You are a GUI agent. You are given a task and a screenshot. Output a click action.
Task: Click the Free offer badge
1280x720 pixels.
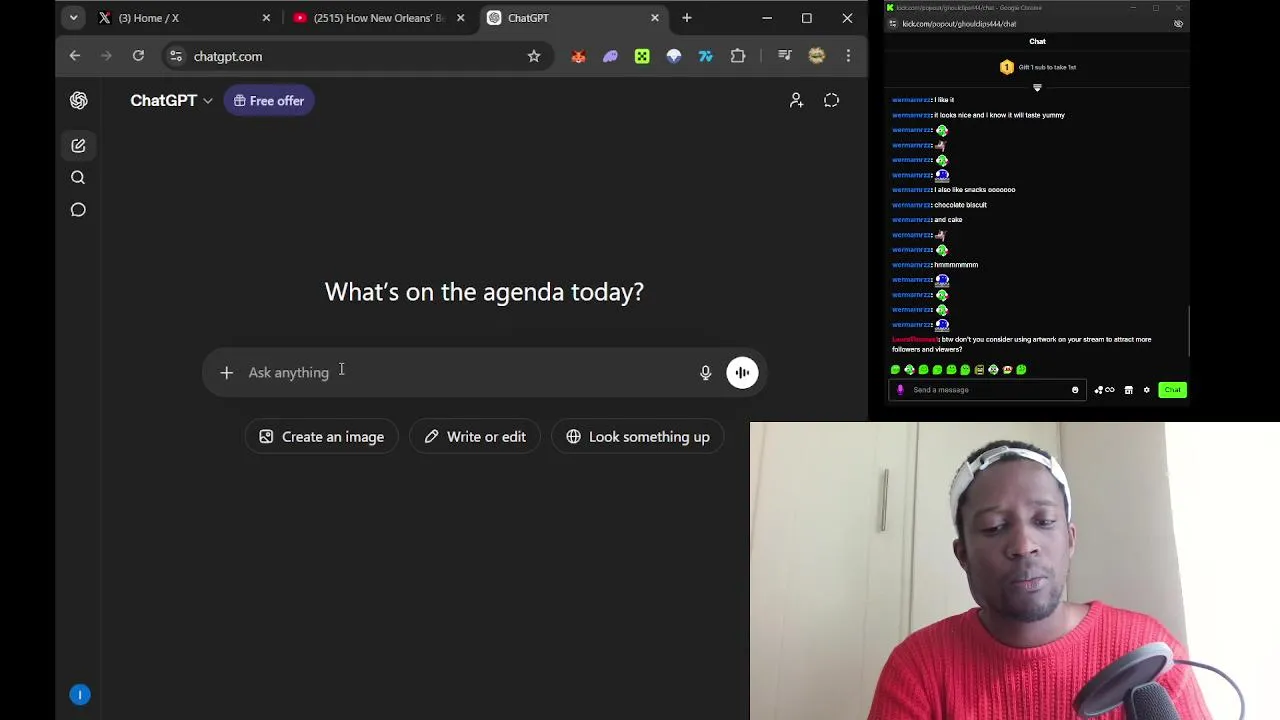tap(268, 101)
